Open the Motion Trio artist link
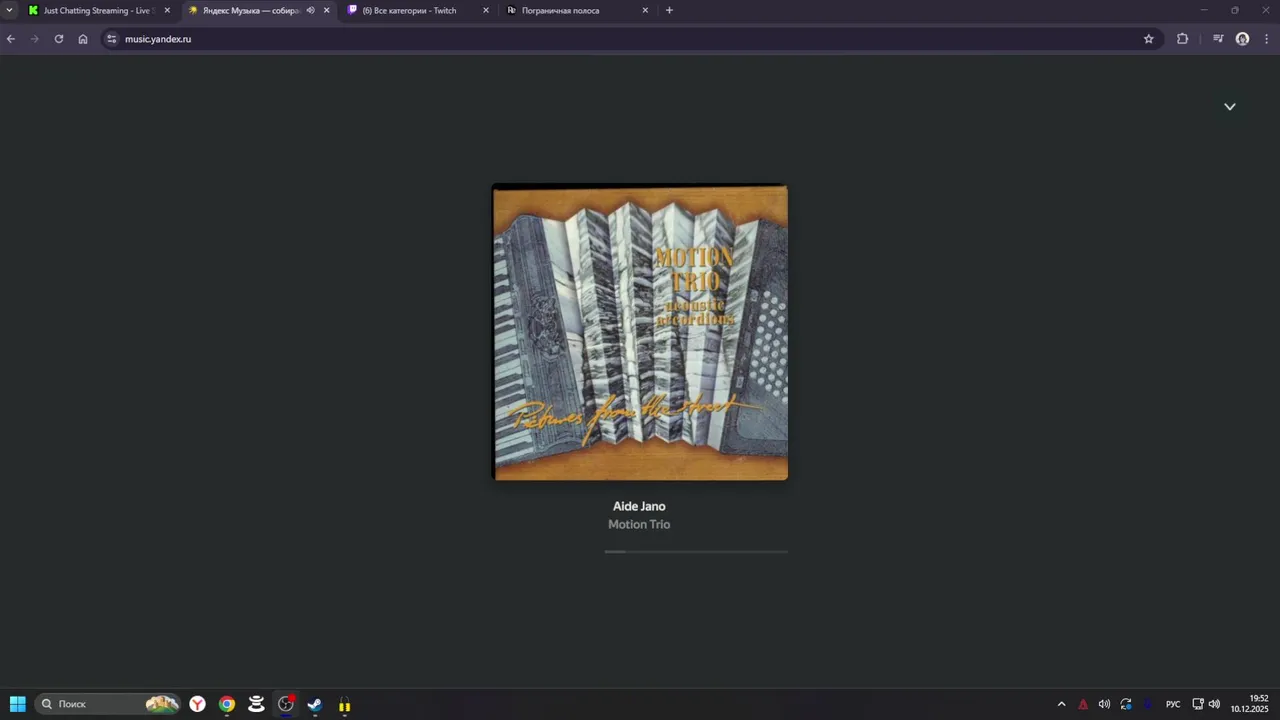1280x720 pixels. tap(639, 524)
